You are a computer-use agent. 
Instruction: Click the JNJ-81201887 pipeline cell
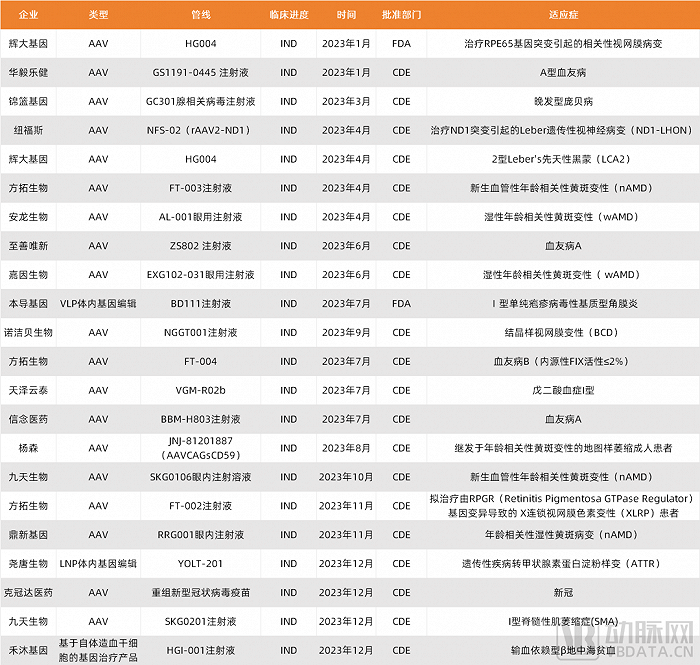coord(200,448)
